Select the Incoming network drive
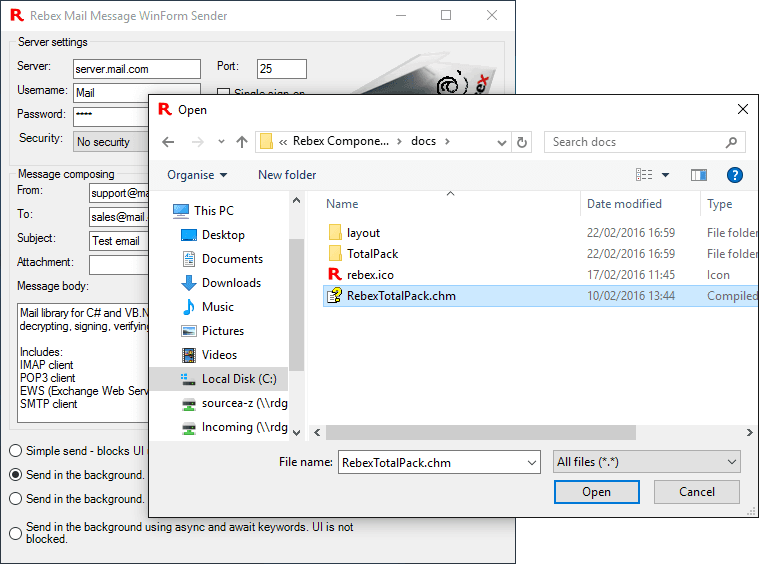 tap(244, 427)
